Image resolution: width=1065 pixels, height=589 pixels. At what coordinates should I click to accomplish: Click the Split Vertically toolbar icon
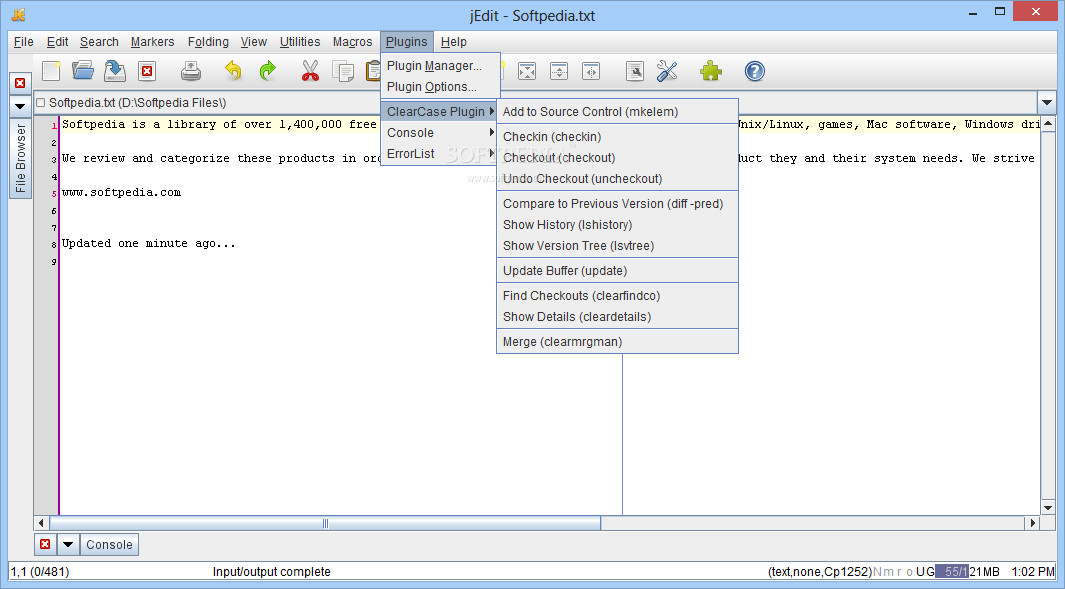[591, 71]
